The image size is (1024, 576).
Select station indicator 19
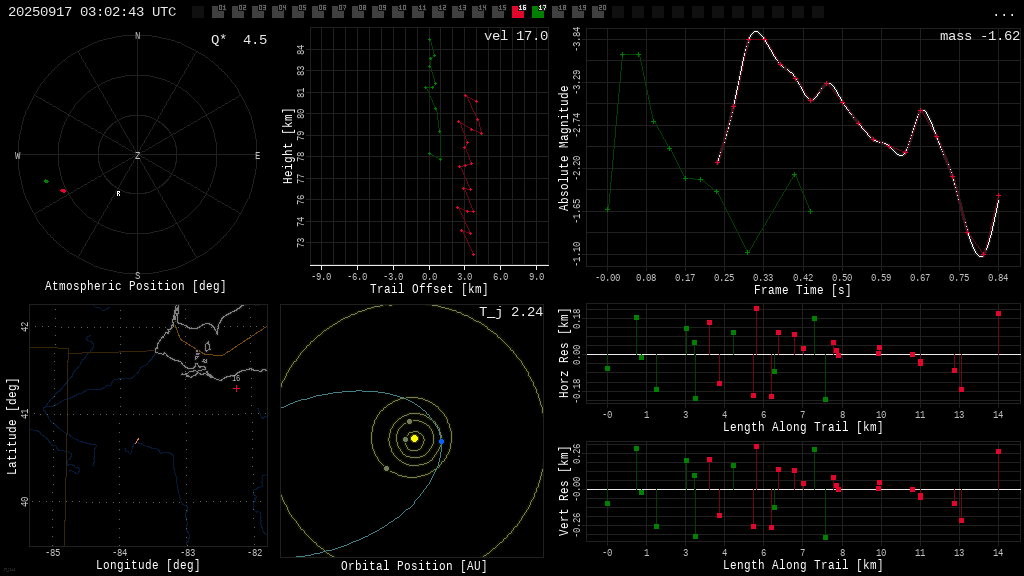578,11
